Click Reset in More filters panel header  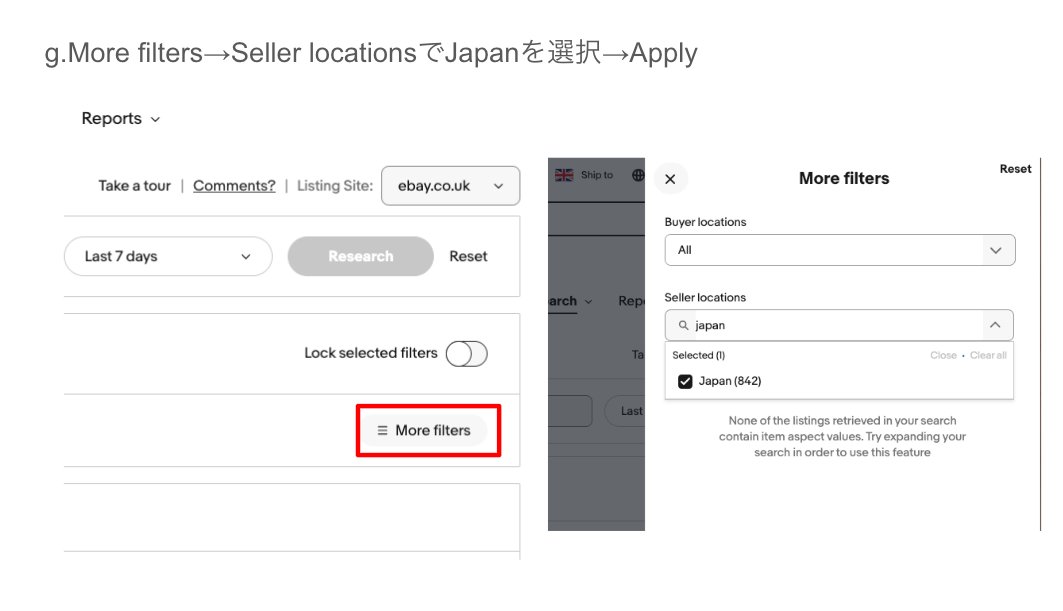1015,169
